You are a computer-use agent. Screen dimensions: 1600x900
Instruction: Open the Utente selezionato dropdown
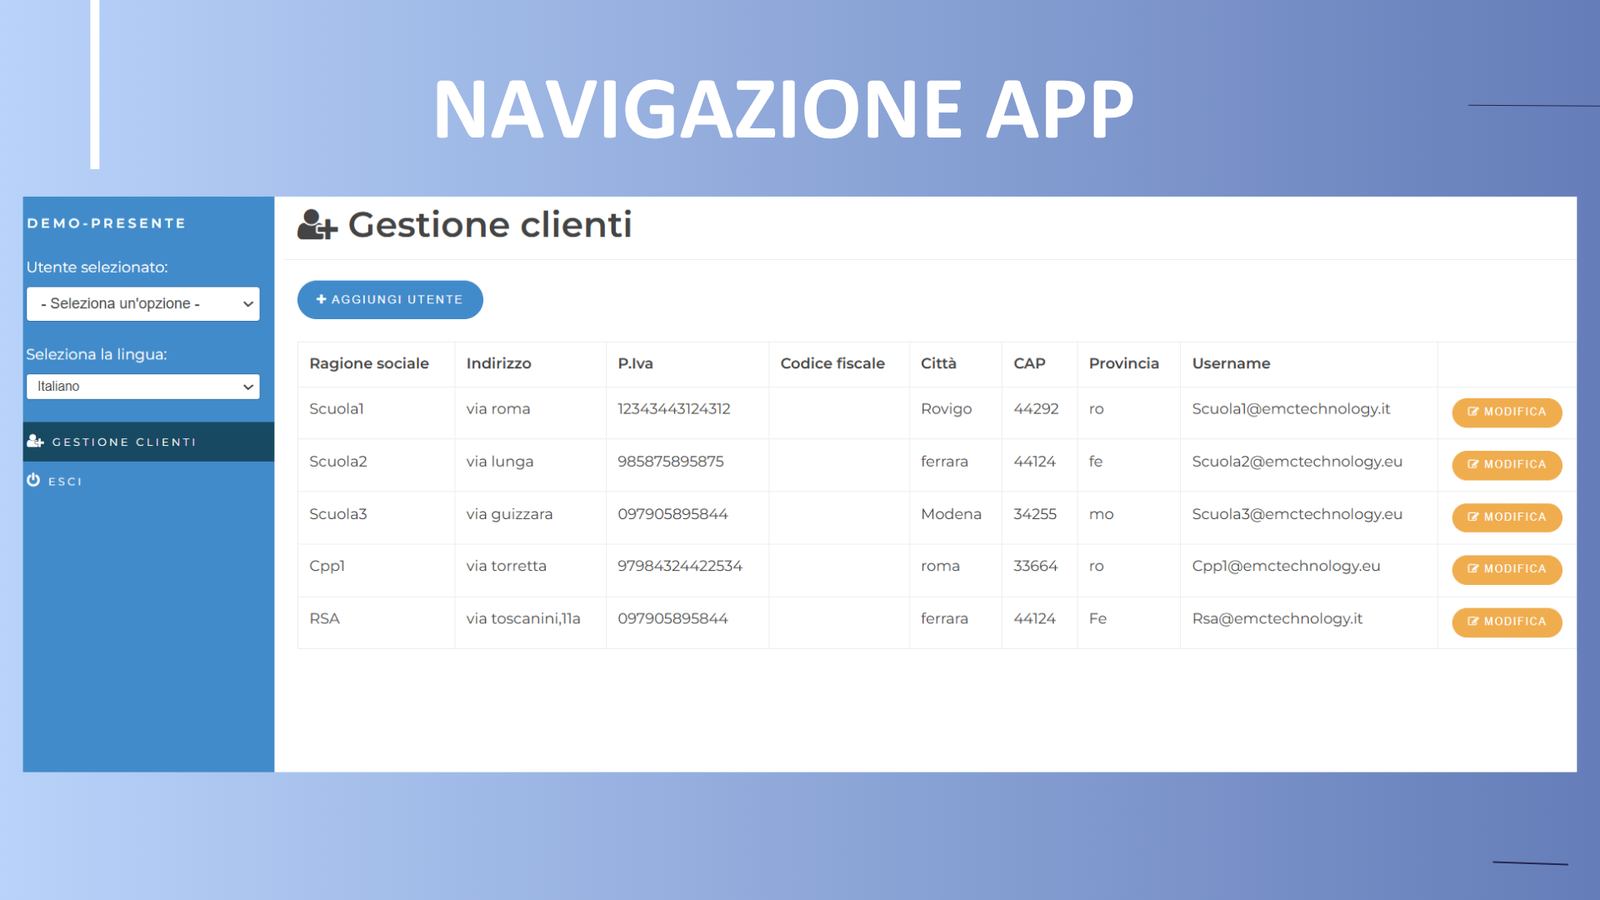pos(143,304)
